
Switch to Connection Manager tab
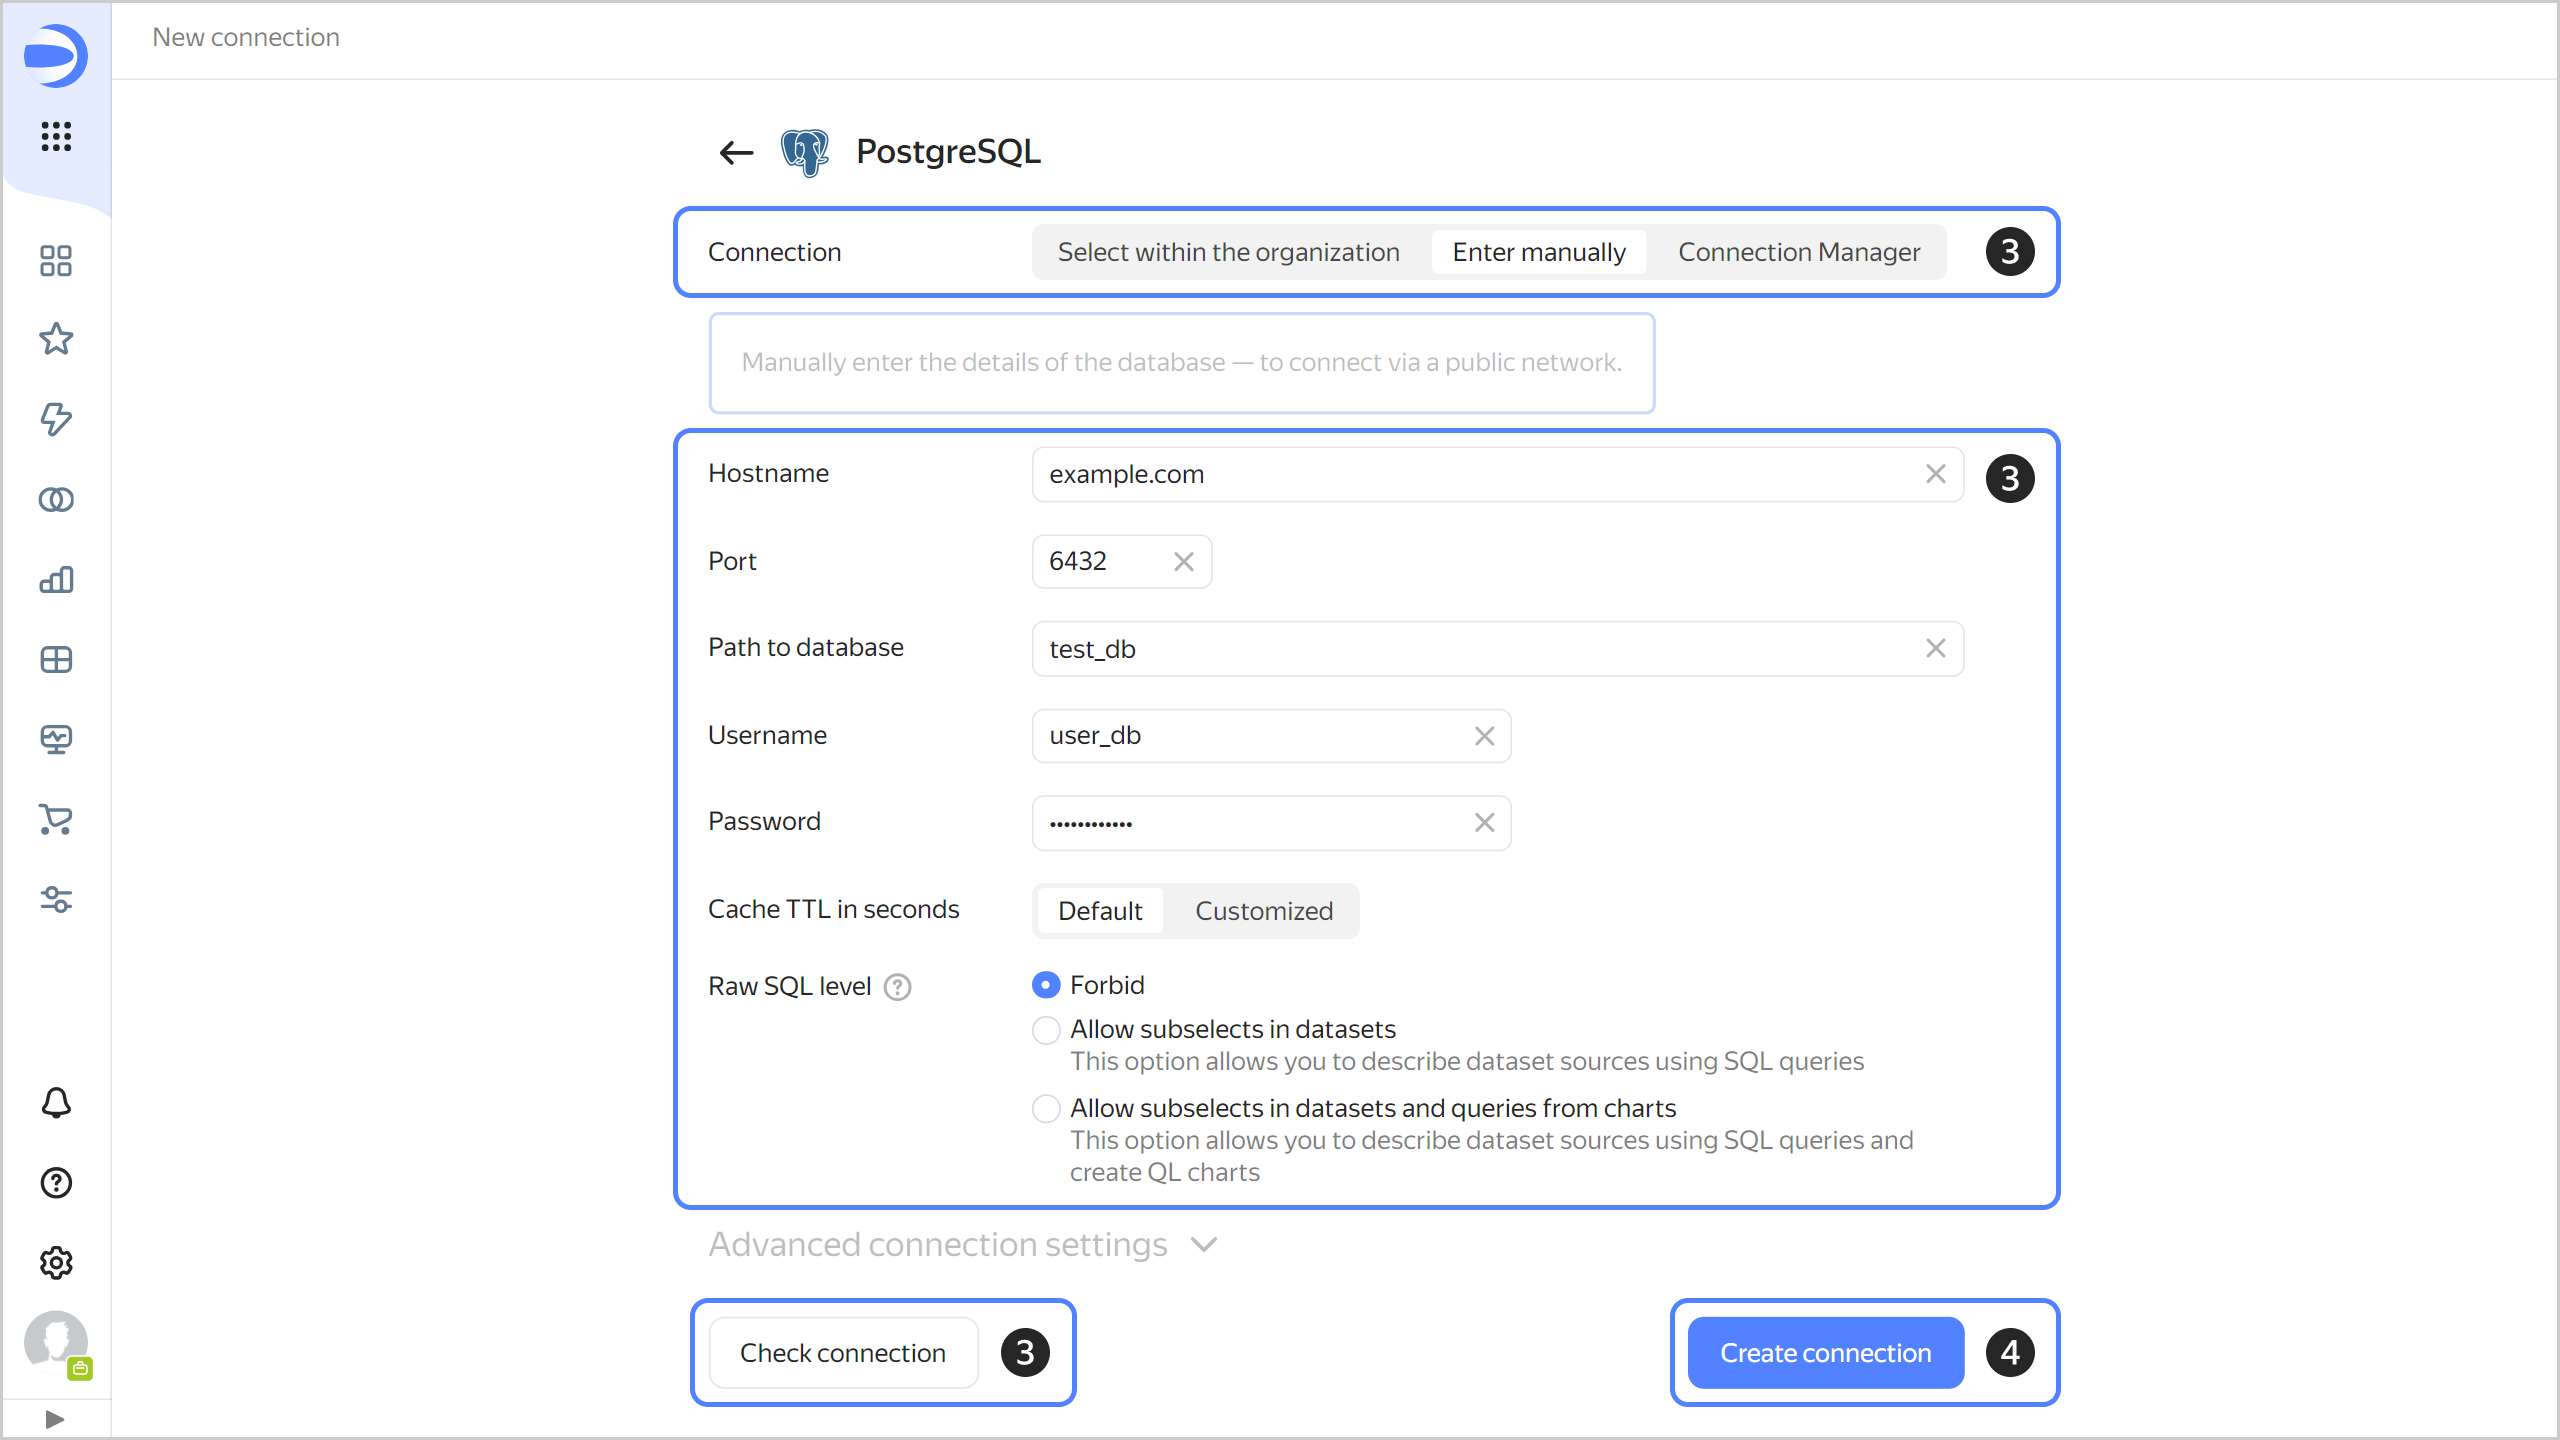pyautogui.click(x=1798, y=252)
